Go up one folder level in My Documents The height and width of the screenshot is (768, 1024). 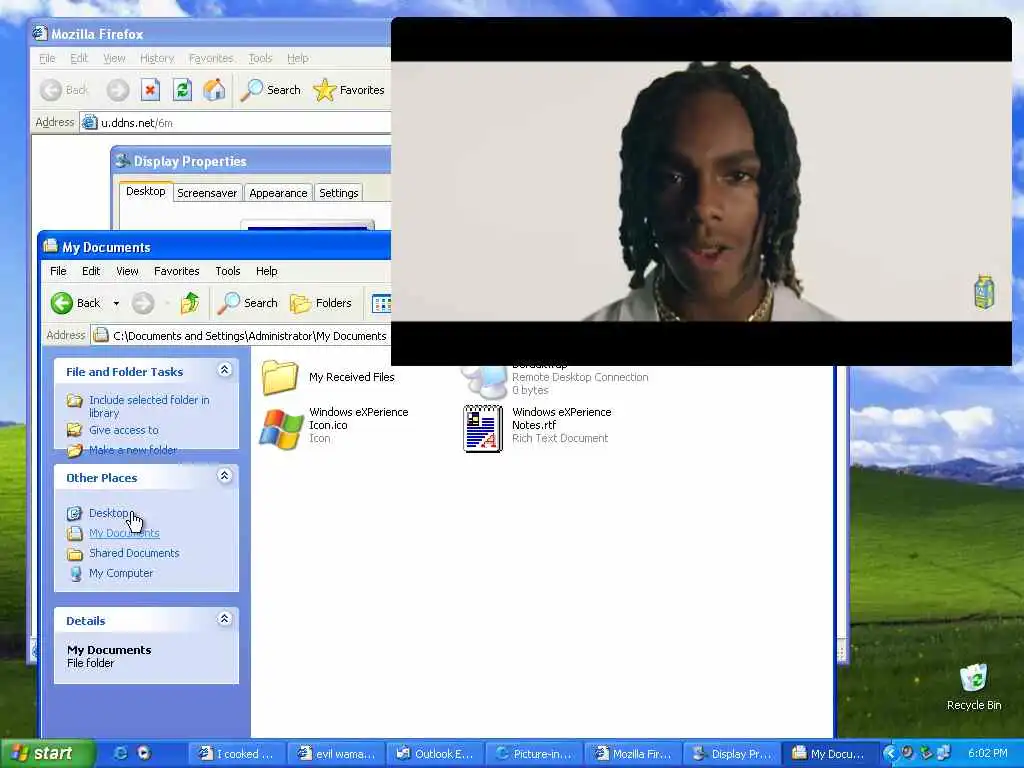[189, 303]
